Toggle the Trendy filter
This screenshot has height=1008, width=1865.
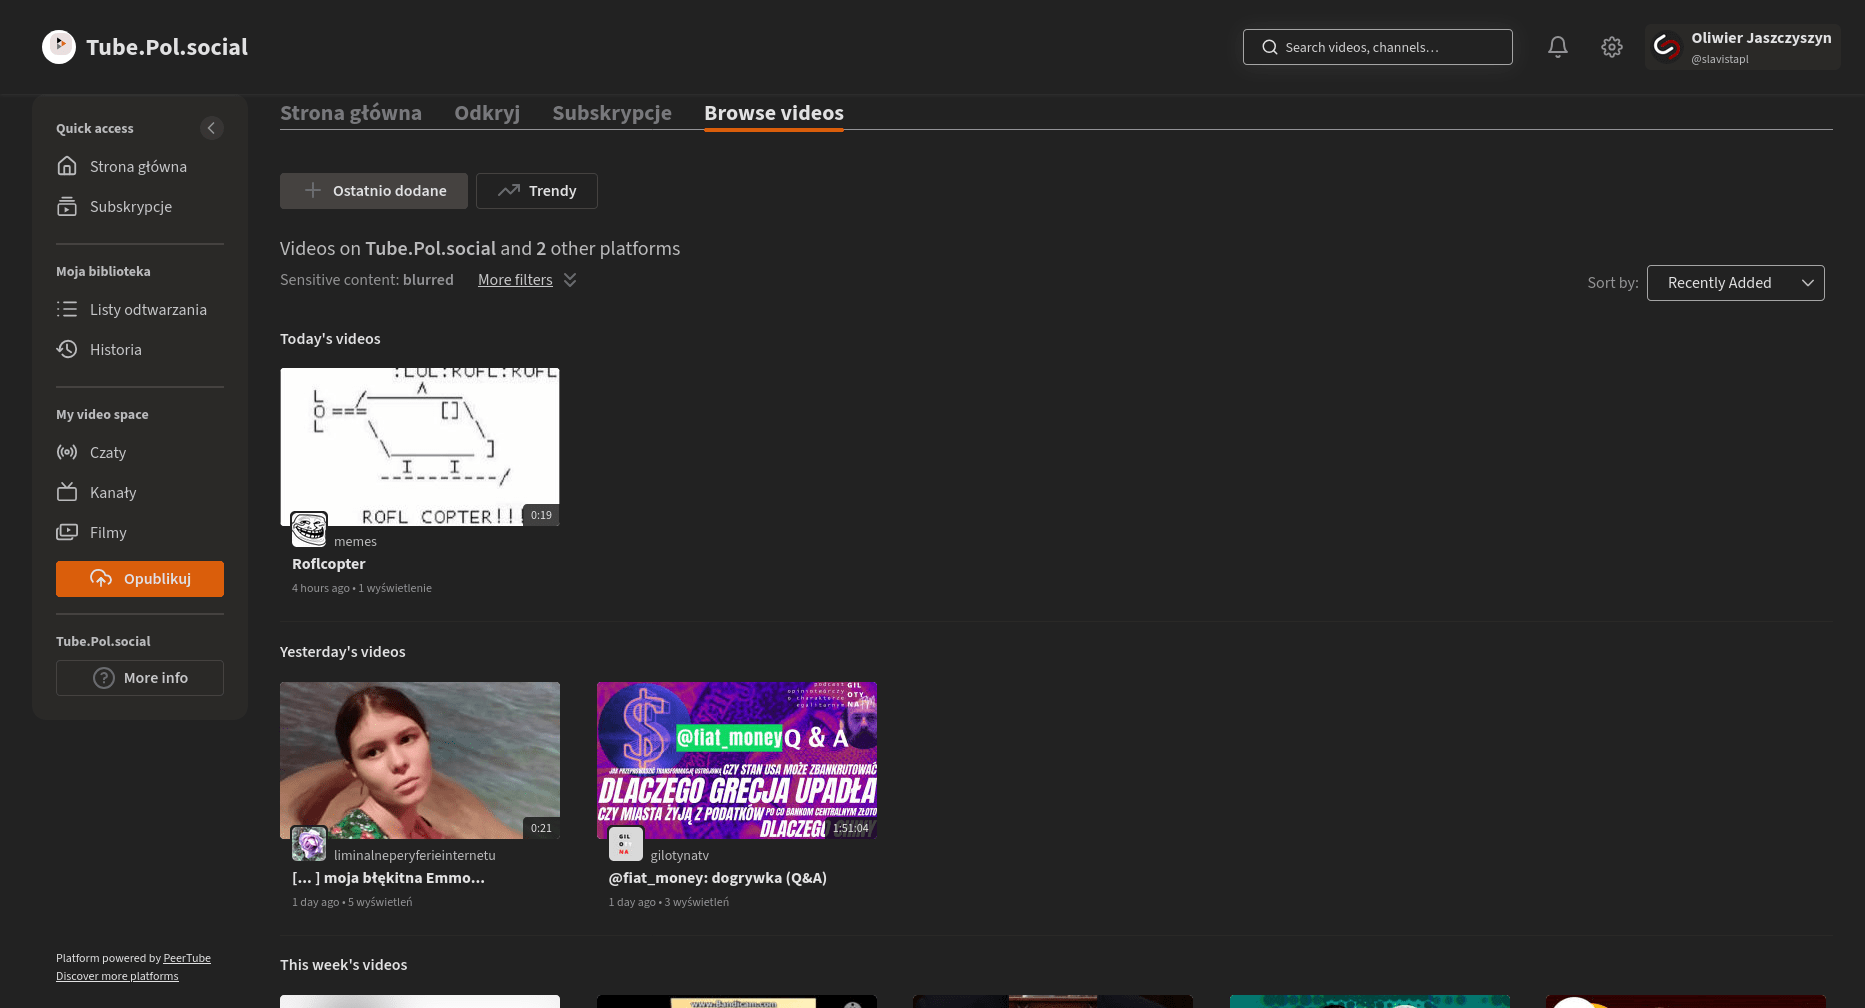click(537, 191)
